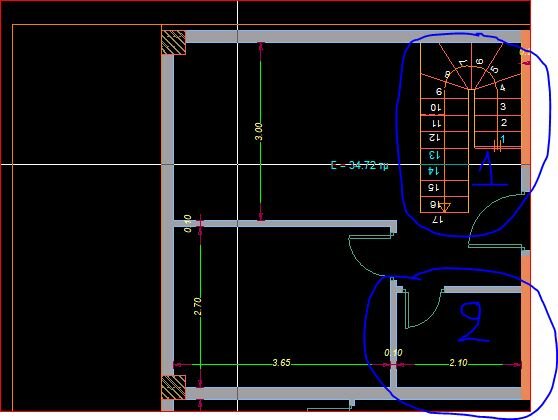
Task: Select the top hatched column symbol
Action: click(174, 42)
